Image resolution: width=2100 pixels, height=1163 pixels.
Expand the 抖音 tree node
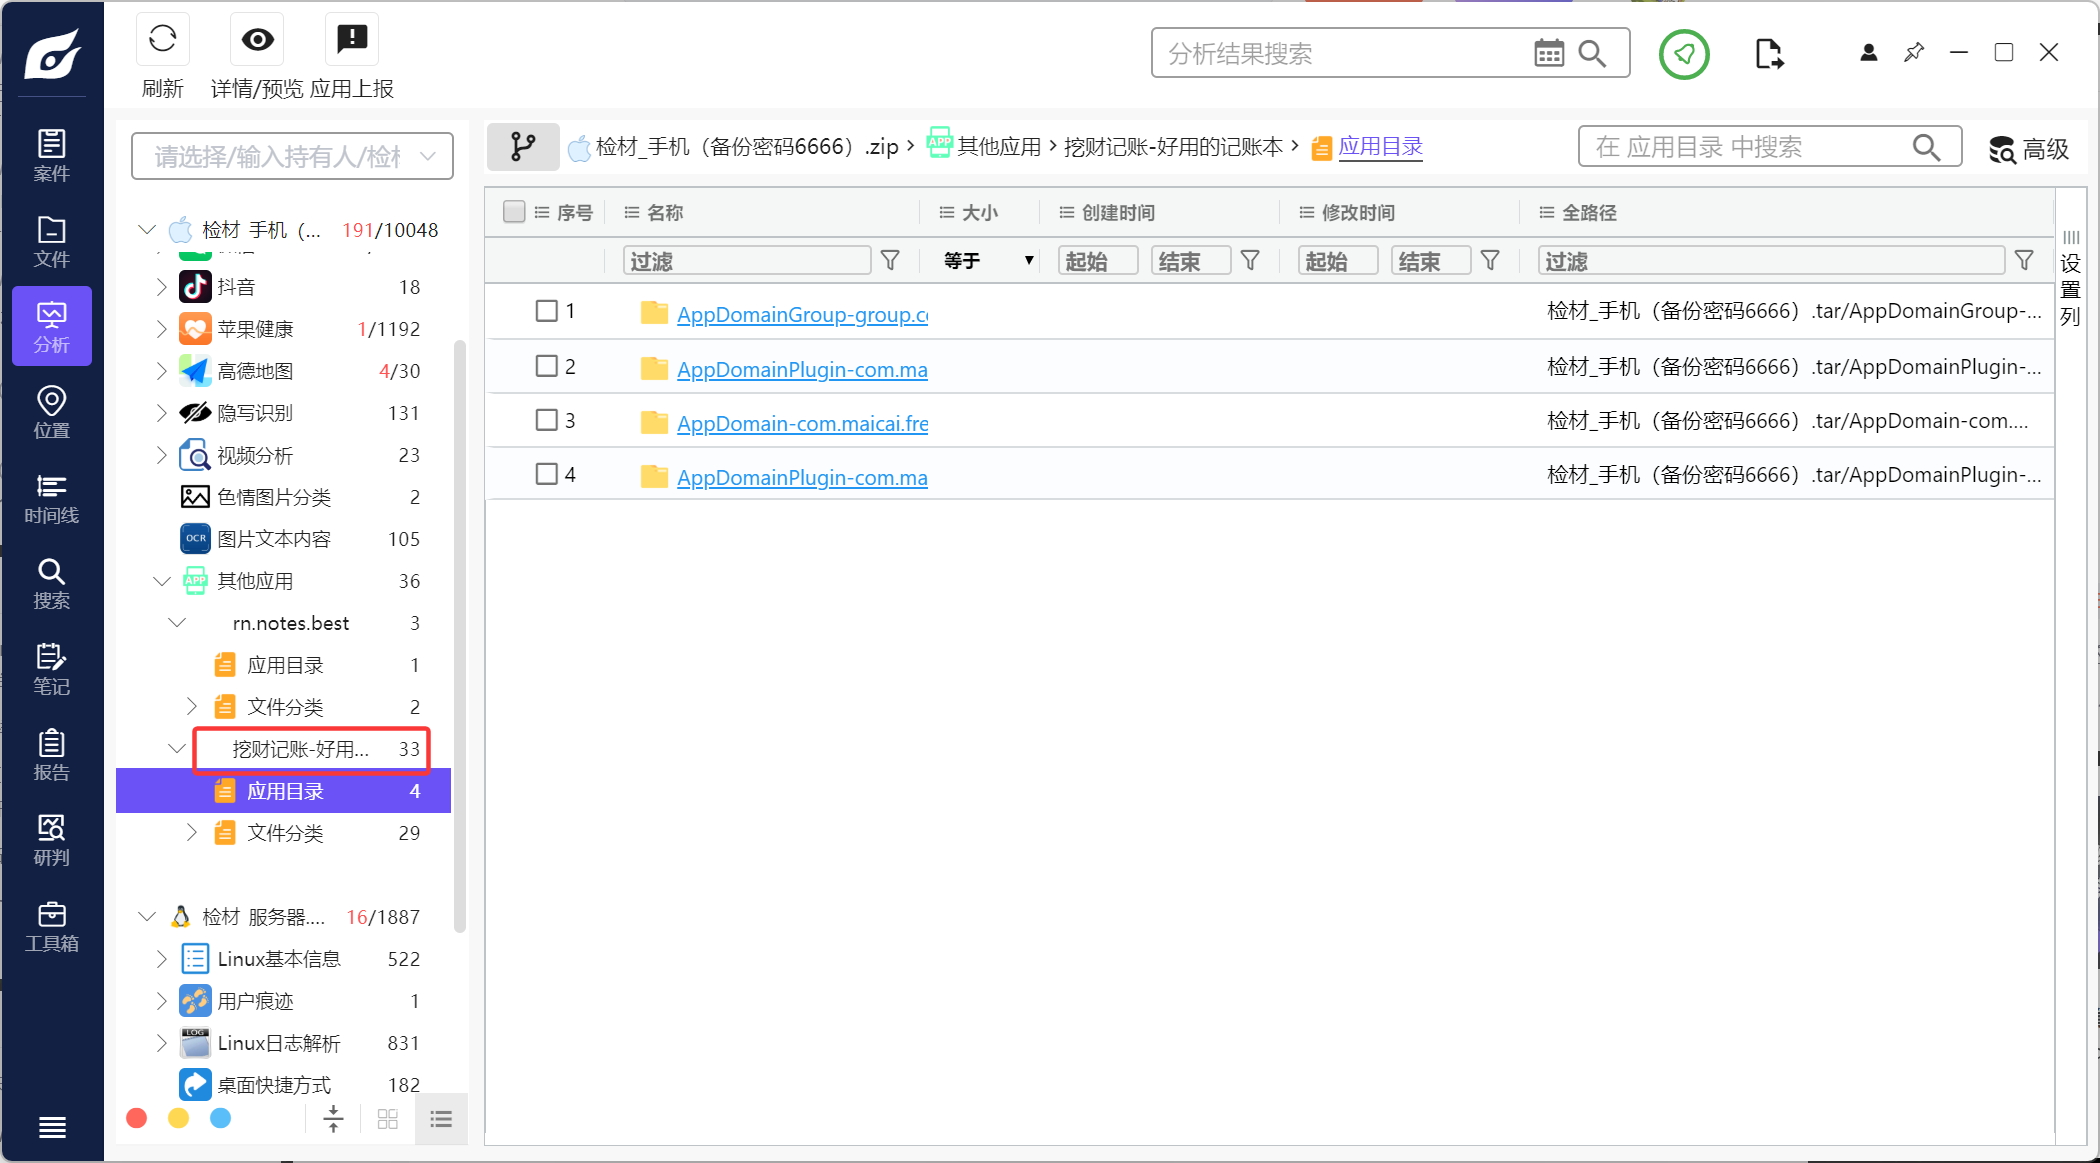pos(161,287)
